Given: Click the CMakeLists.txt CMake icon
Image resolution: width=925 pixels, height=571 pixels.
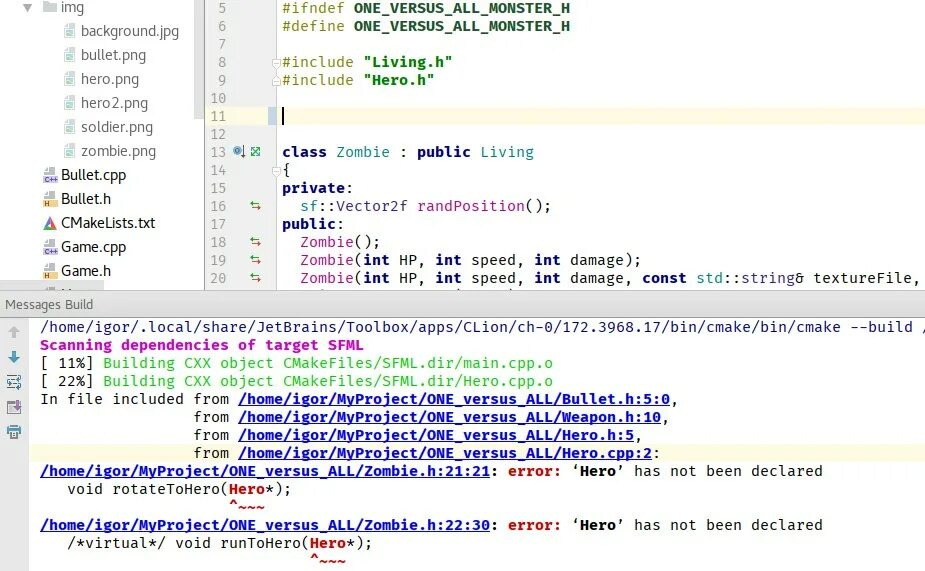Looking at the screenshot, I should (x=50, y=223).
